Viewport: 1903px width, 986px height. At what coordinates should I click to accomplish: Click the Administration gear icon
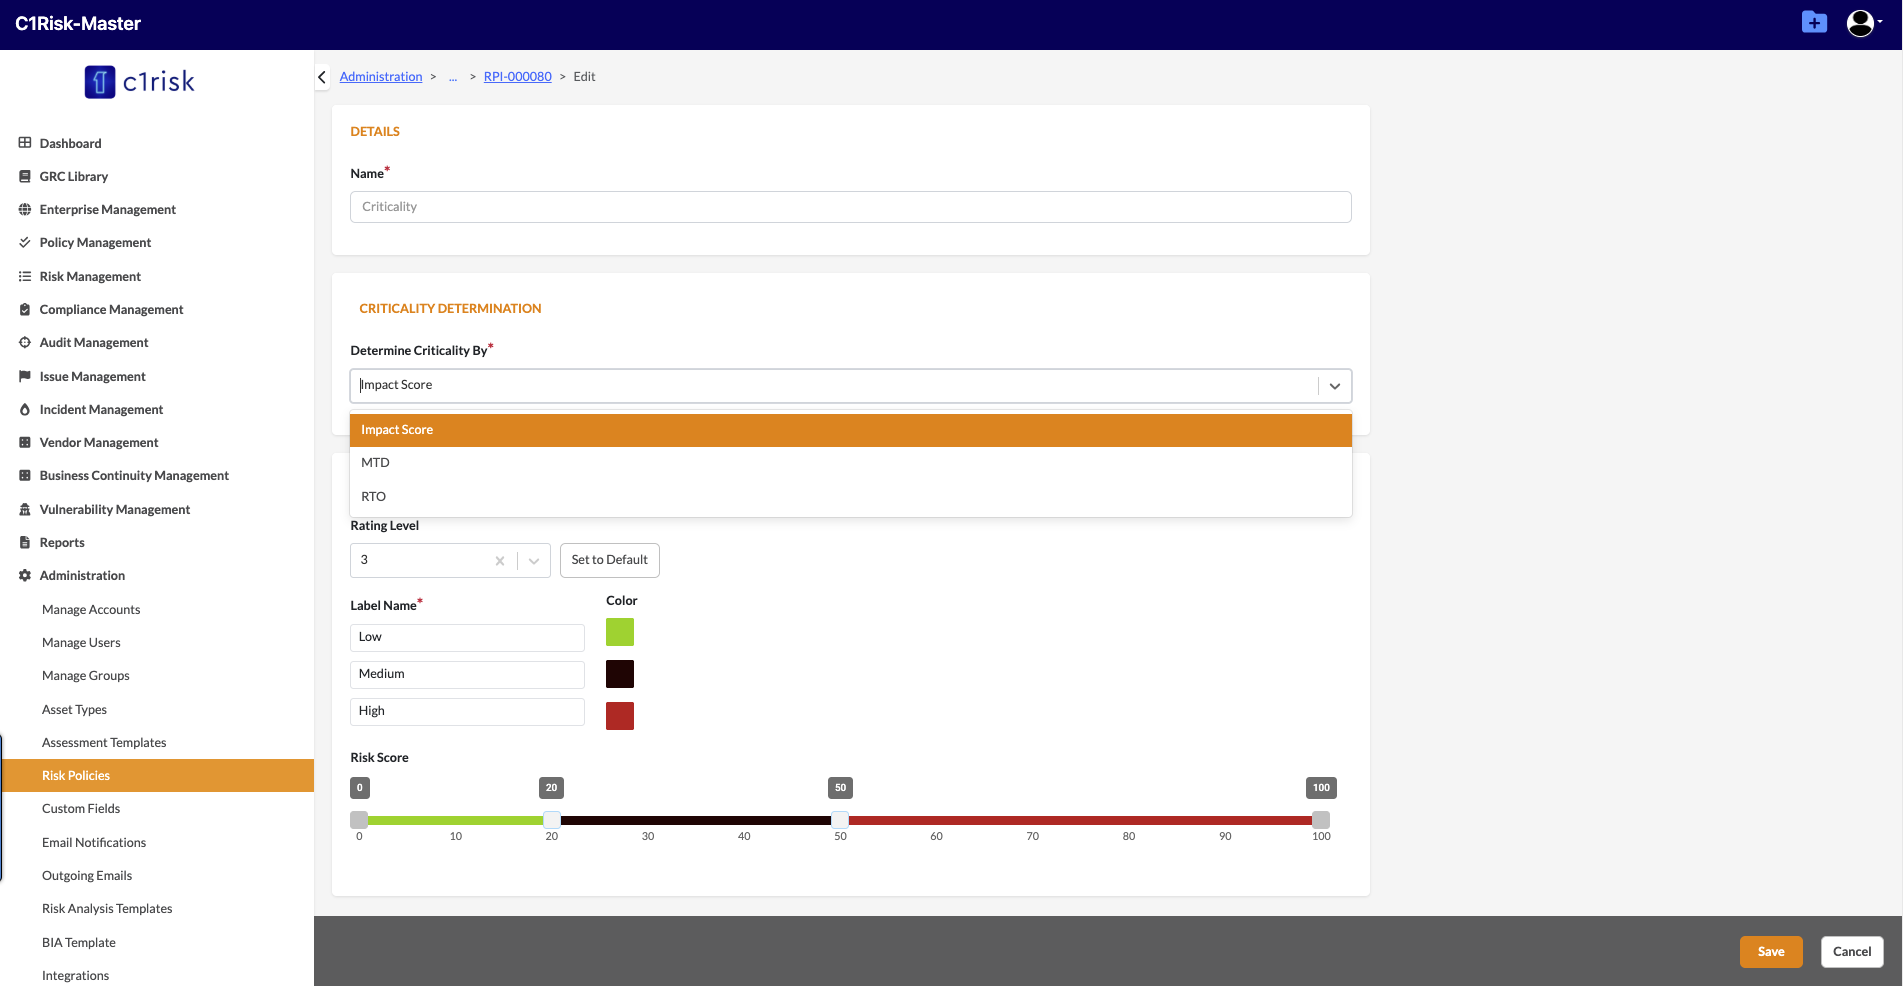pos(25,575)
